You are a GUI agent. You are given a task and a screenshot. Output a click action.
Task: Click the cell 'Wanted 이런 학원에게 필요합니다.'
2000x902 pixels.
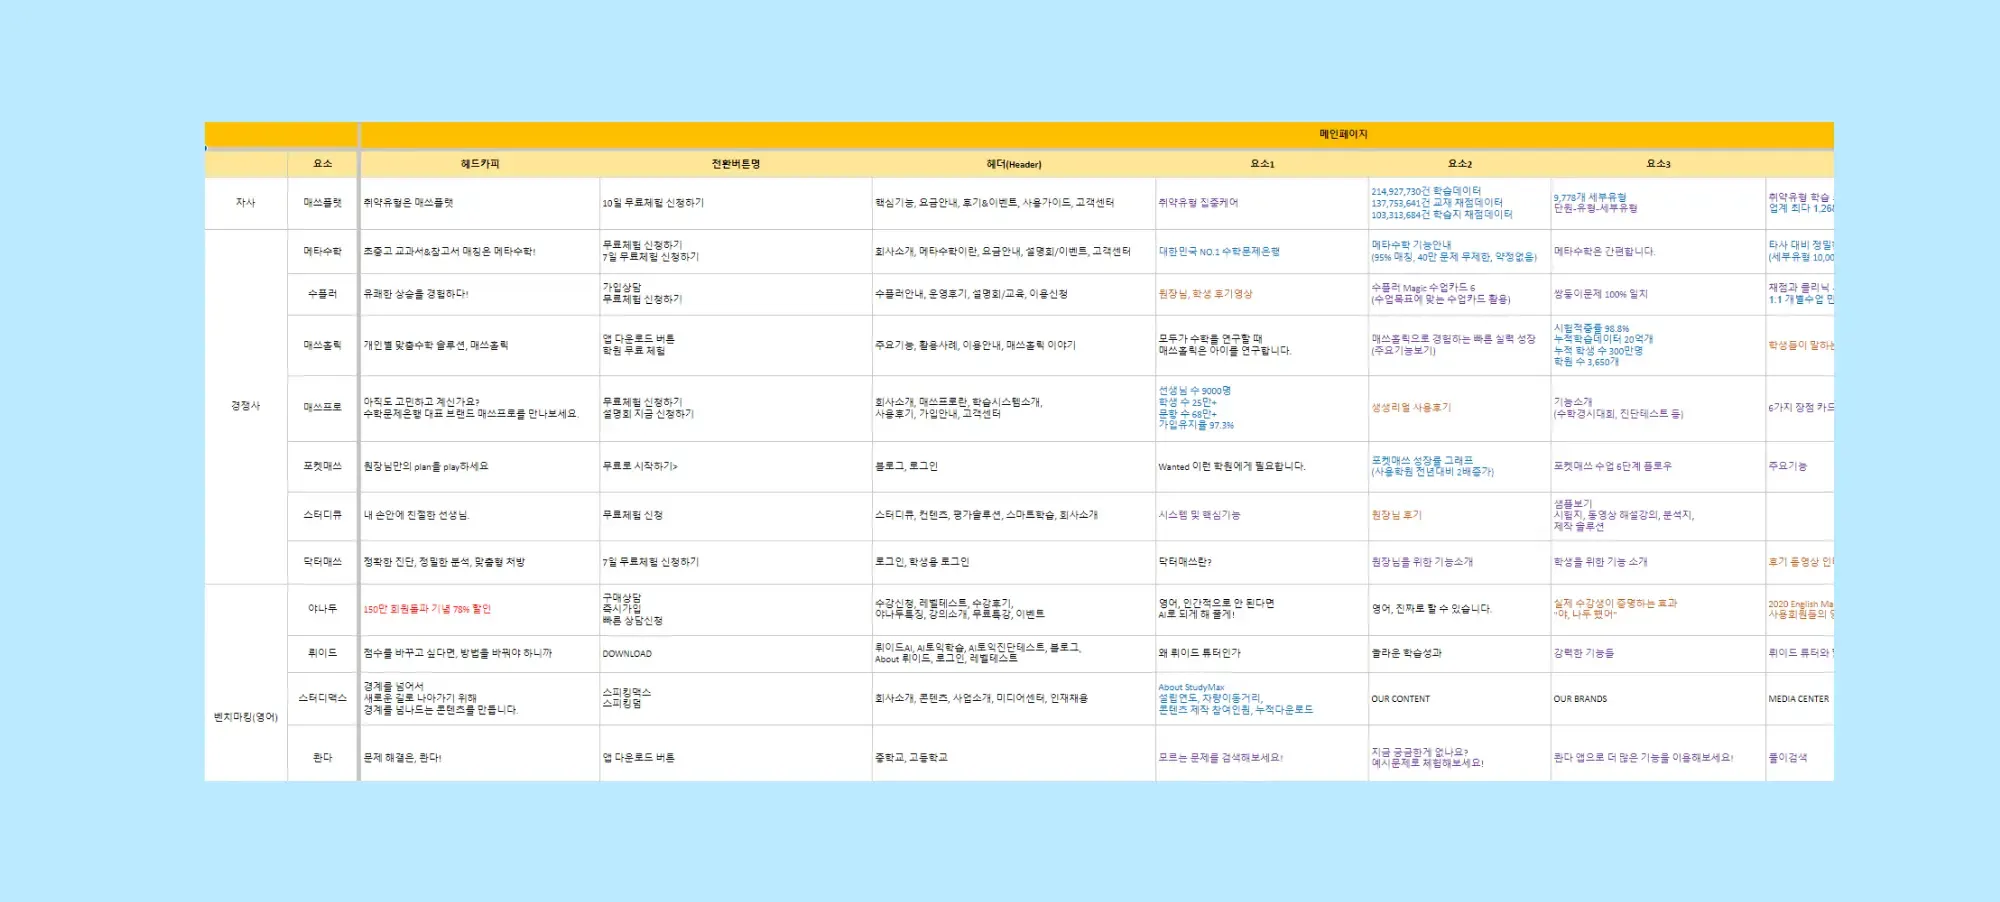pos(1262,467)
